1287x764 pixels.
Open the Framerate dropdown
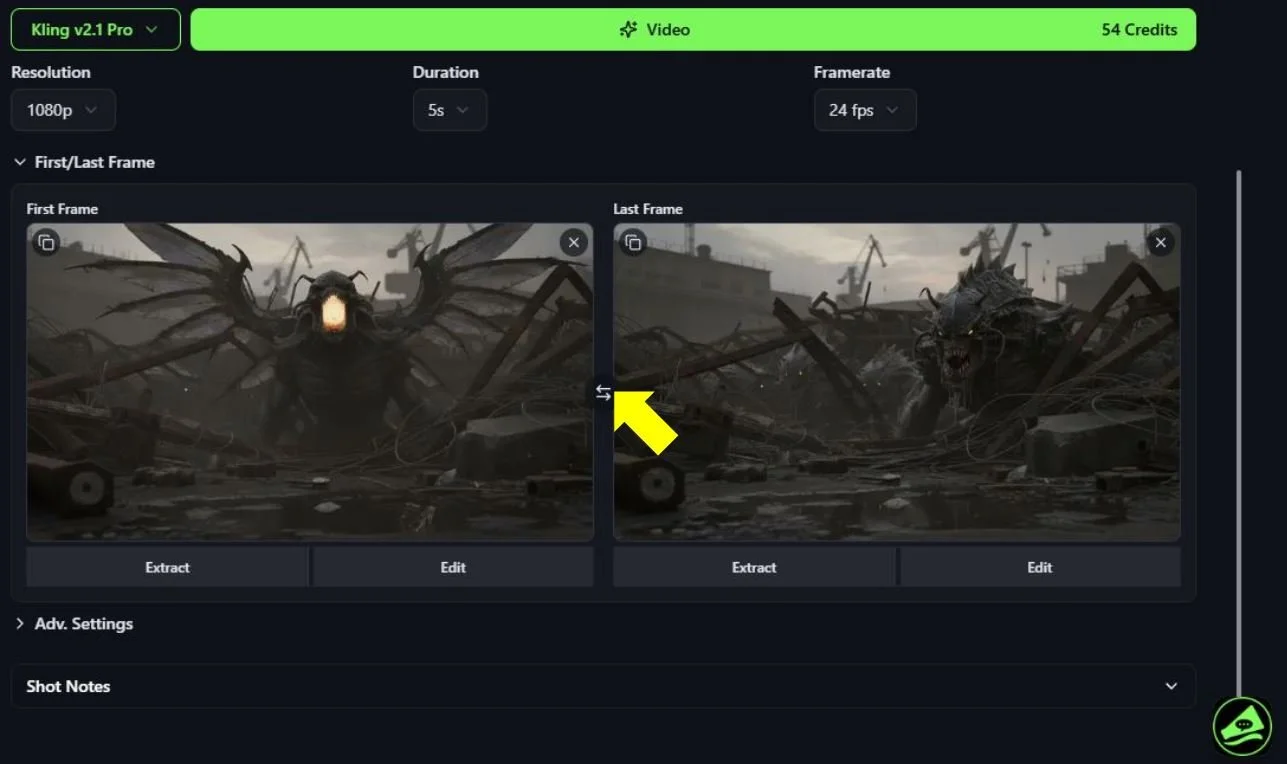click(x=864, y=110)
